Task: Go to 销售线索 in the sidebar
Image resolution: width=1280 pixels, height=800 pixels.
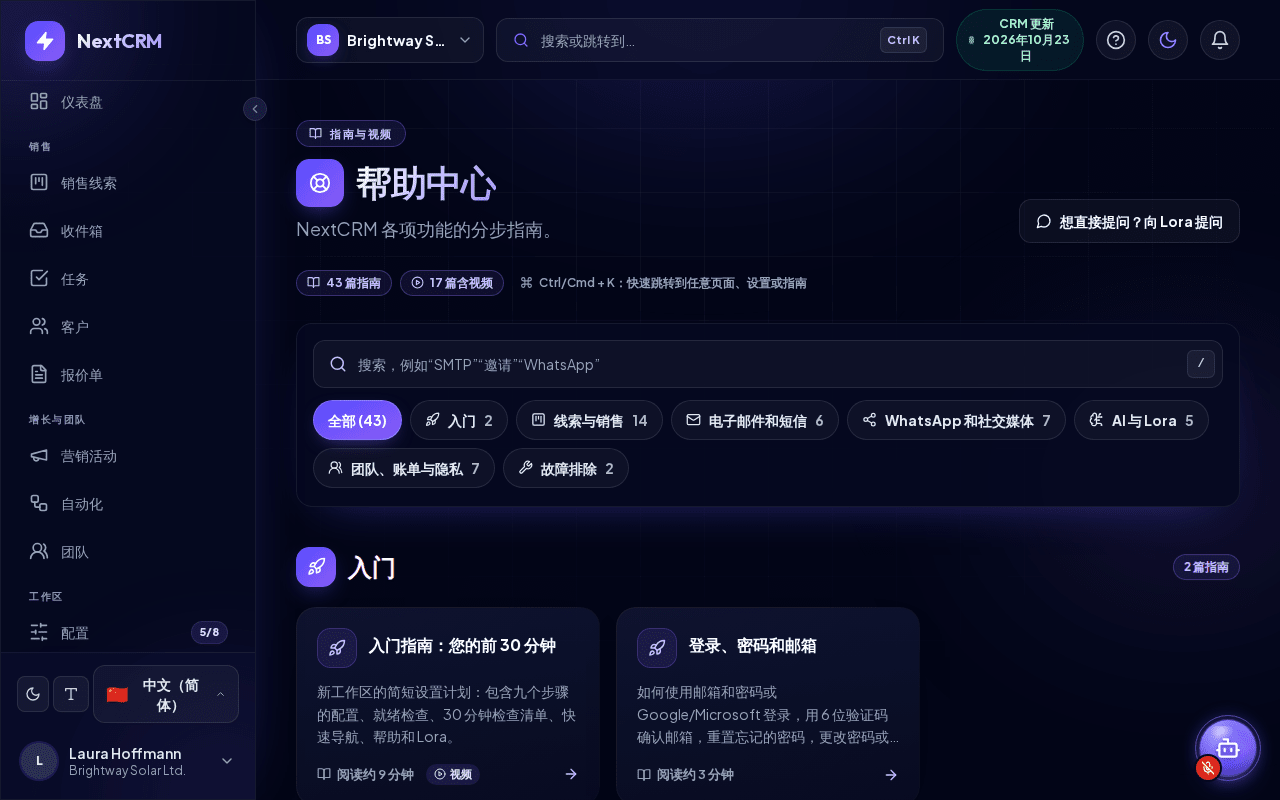Action: 128,183
